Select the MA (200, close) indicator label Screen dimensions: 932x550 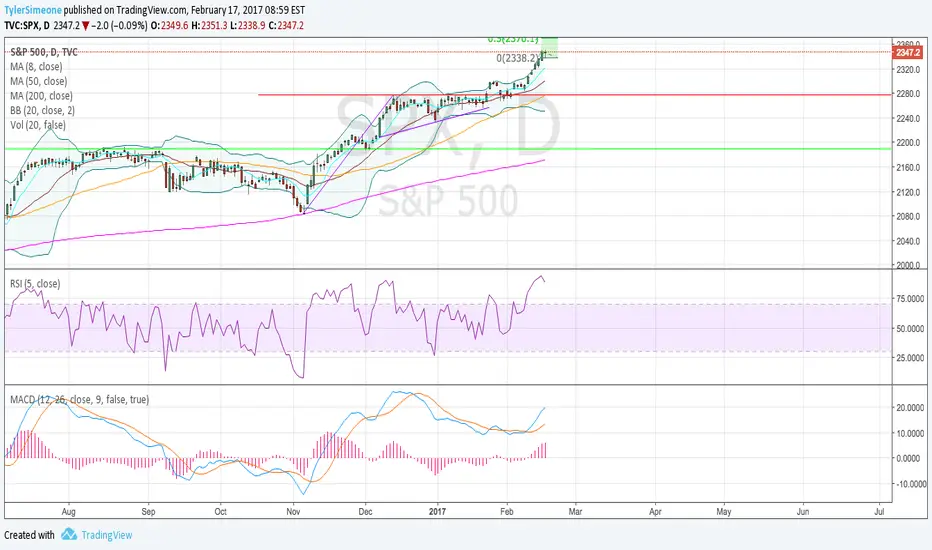click(41, 96)
